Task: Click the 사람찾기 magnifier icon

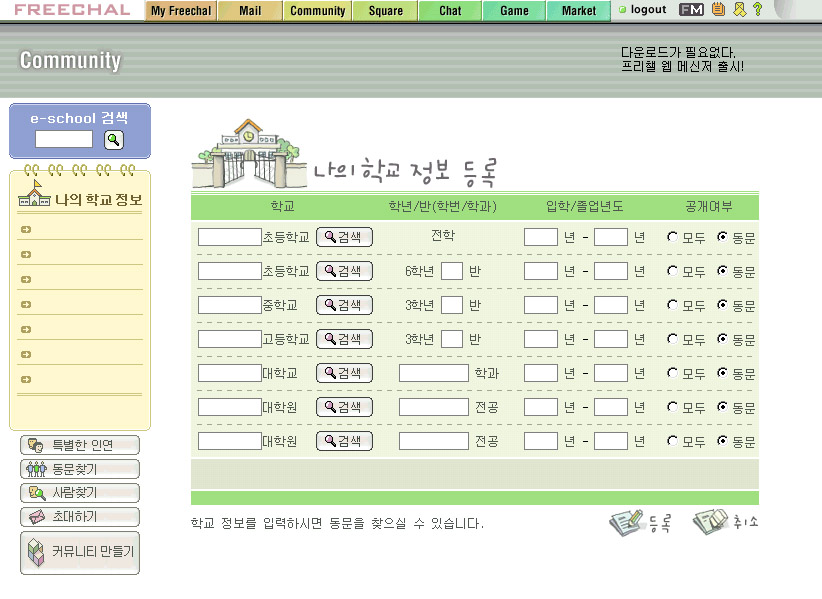Action: tap(37, 493)
